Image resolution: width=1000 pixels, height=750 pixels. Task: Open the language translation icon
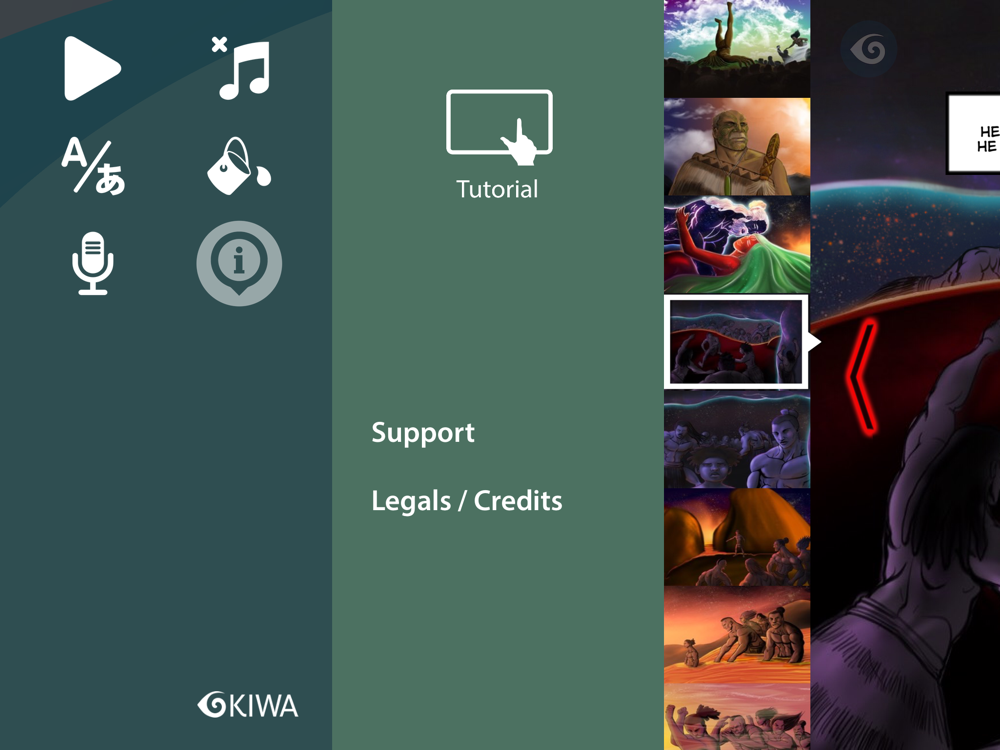(93, 165)
